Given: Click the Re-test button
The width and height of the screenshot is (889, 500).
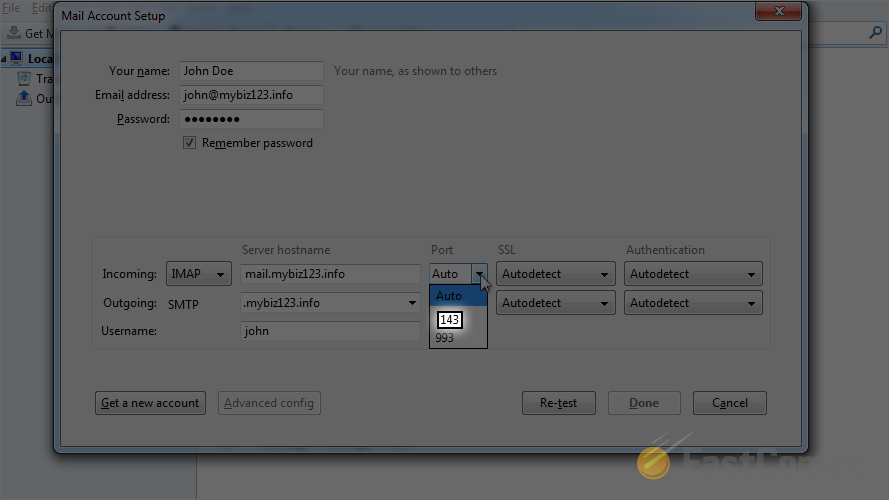Looking at the screenshot, I should click(x=558, y=403).
